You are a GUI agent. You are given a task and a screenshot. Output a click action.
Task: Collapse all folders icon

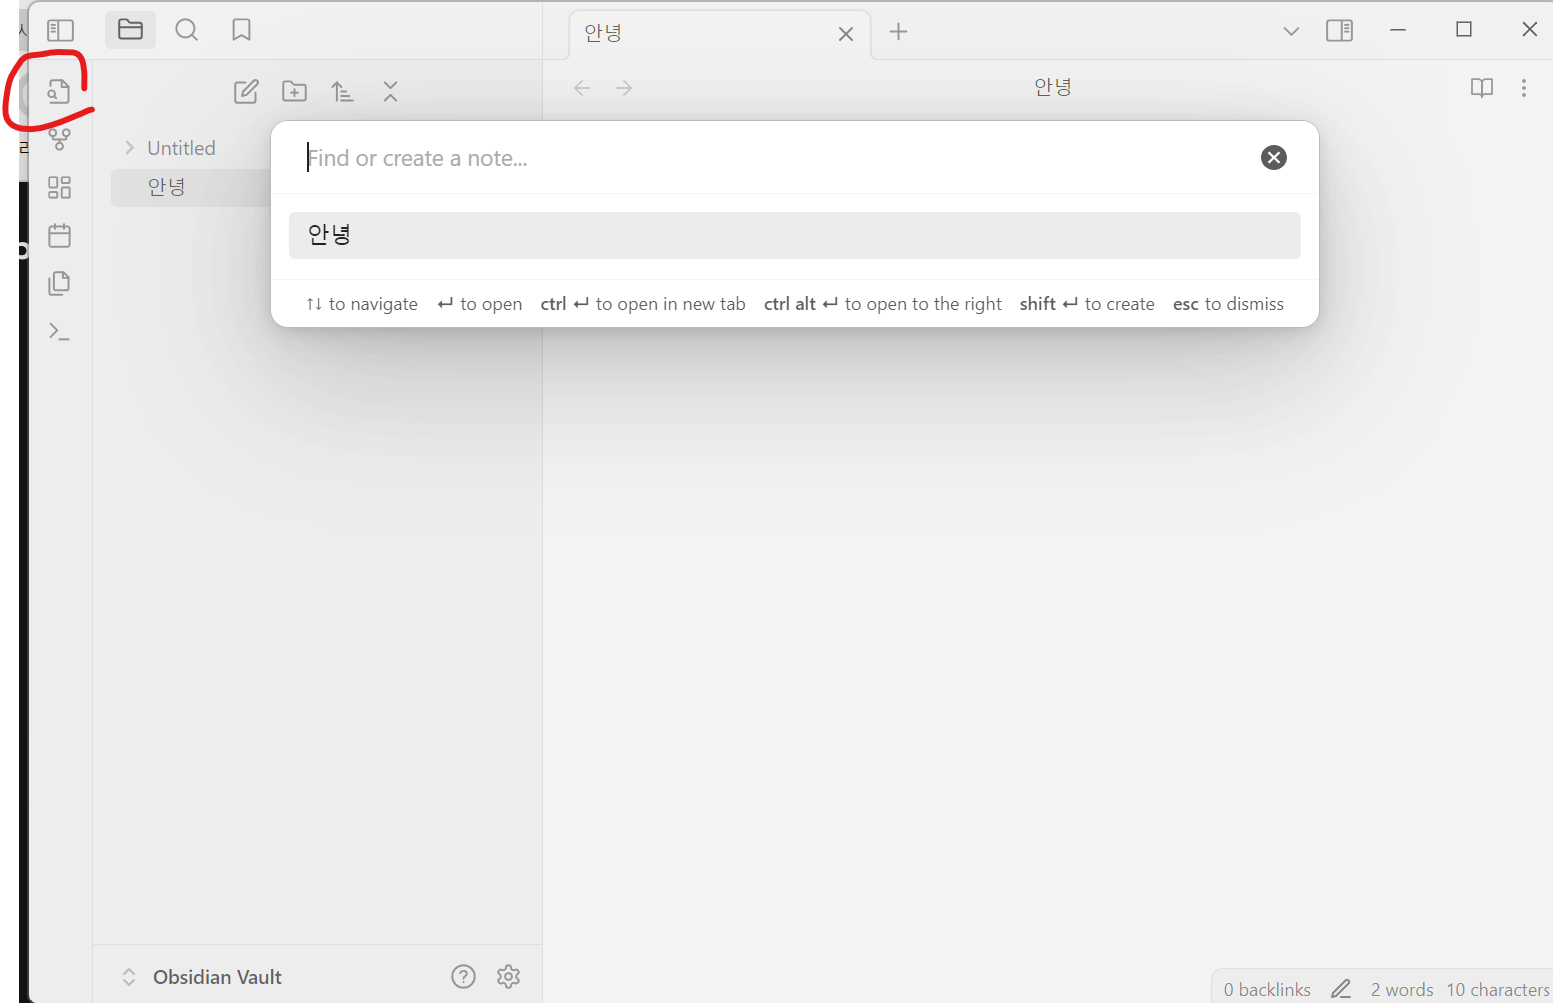390,92
